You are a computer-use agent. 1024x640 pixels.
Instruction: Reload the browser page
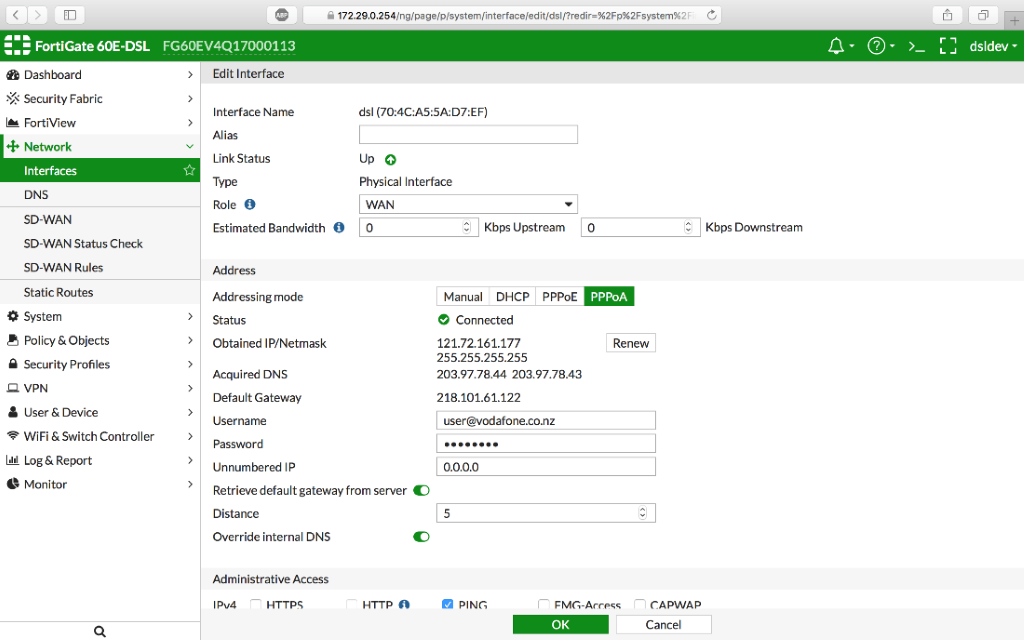[x=711, y=15]
